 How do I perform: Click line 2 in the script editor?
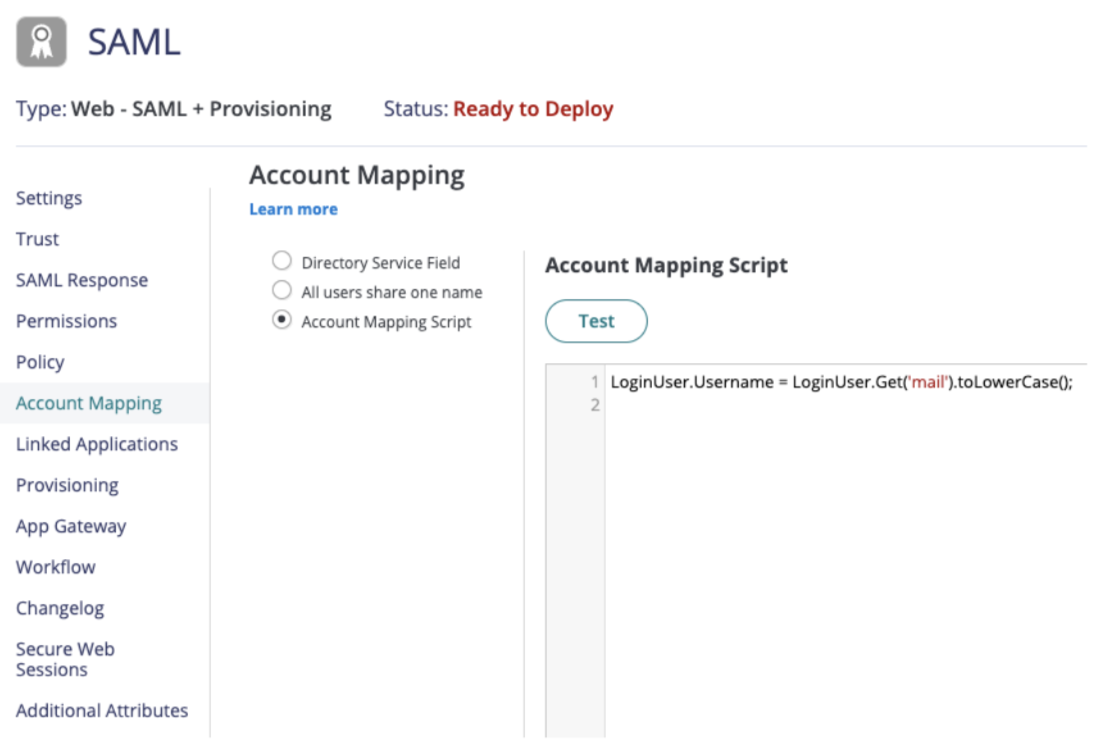tap(800, 405)
